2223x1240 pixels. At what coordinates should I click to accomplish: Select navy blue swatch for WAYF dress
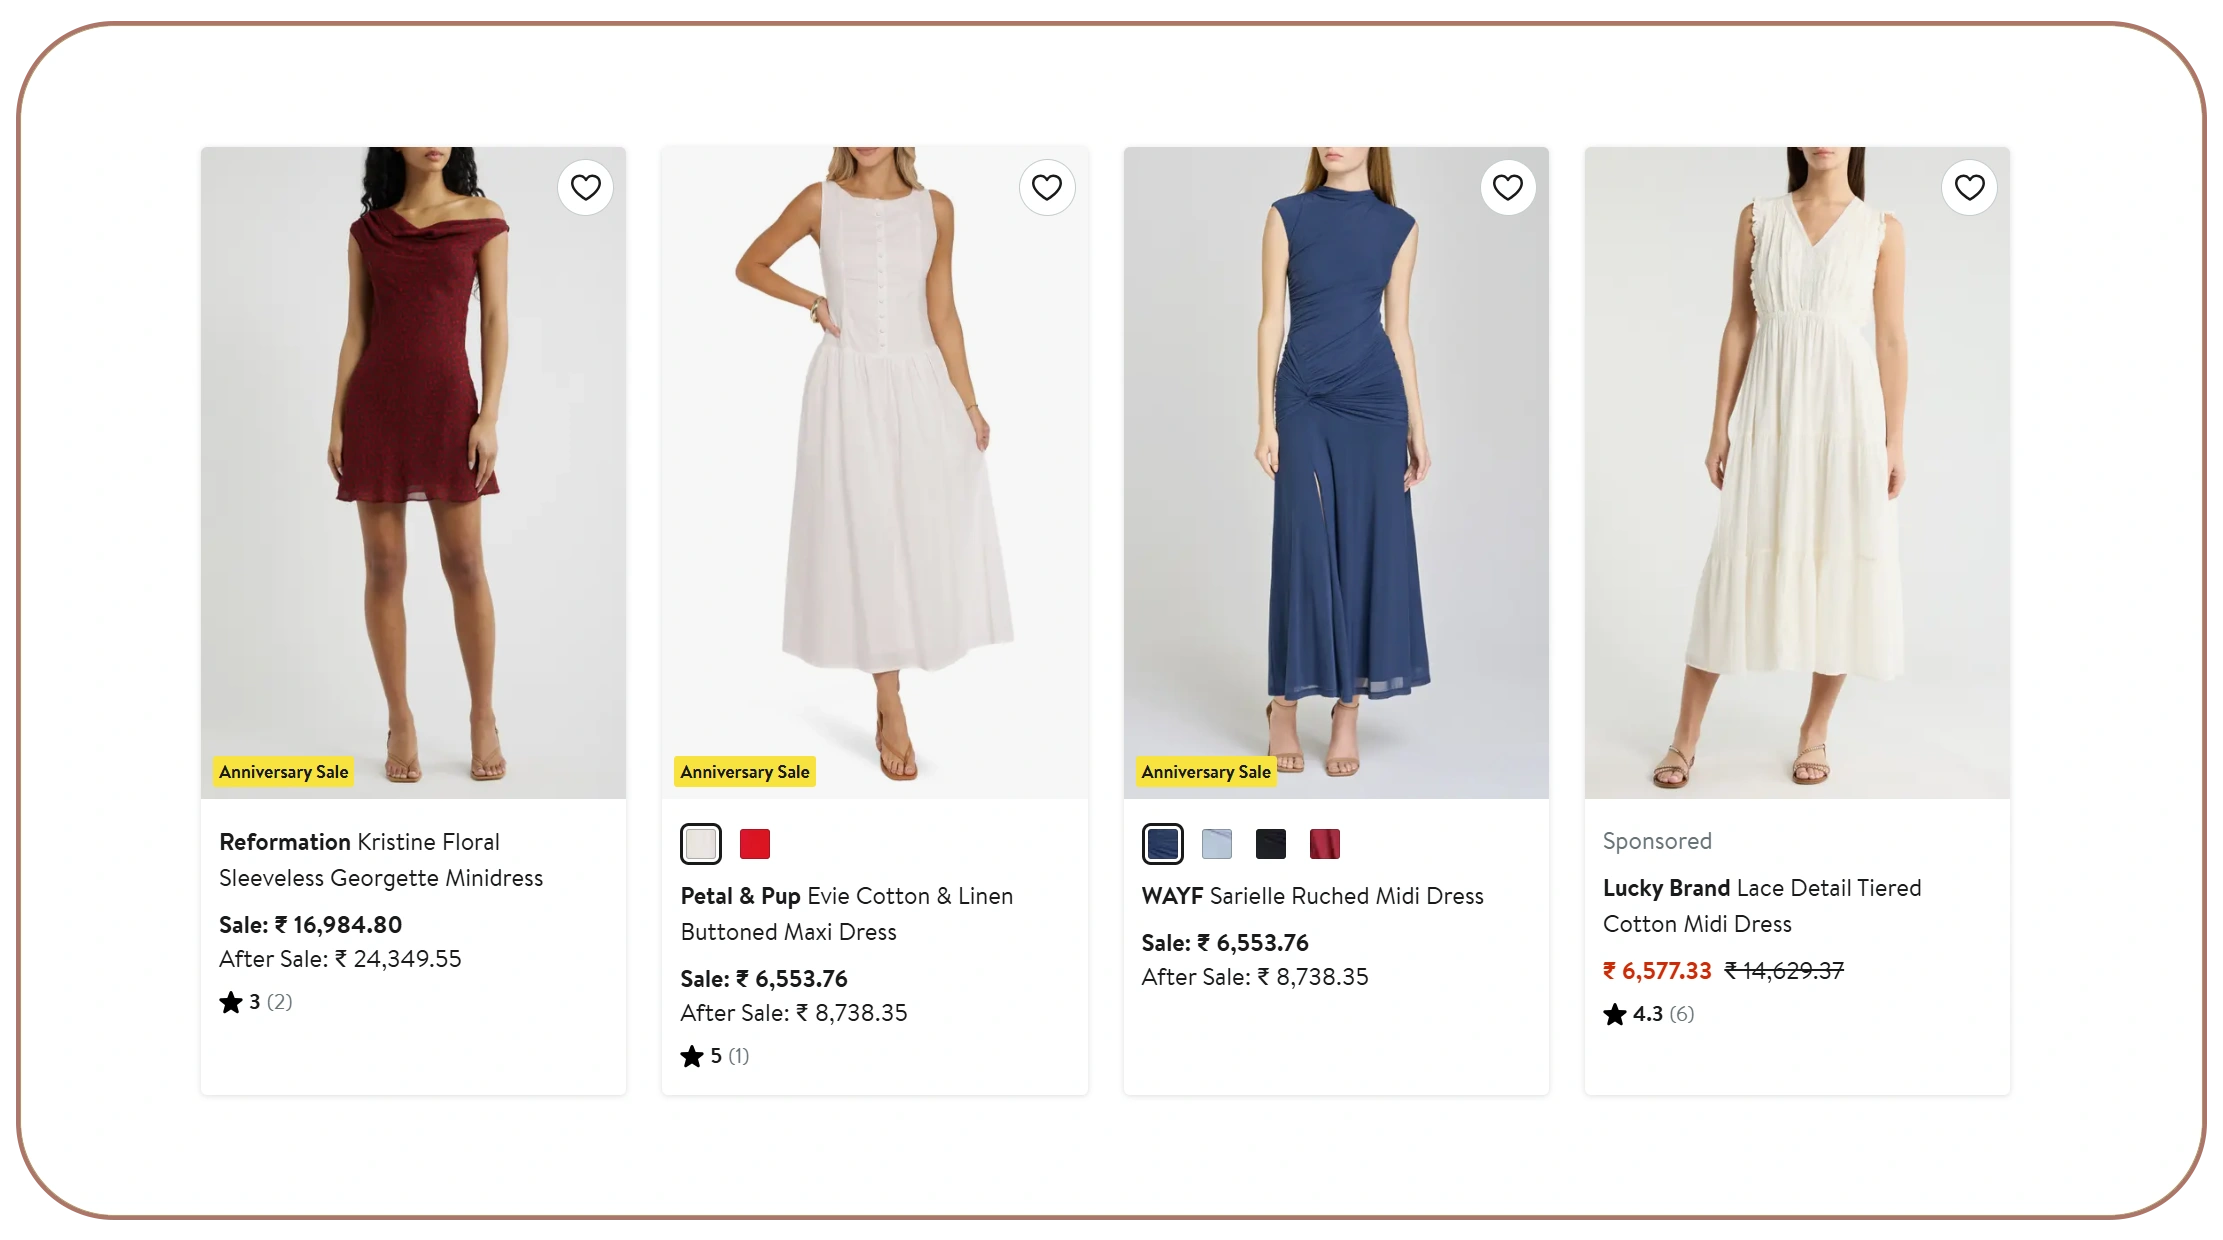[1162, 844]
